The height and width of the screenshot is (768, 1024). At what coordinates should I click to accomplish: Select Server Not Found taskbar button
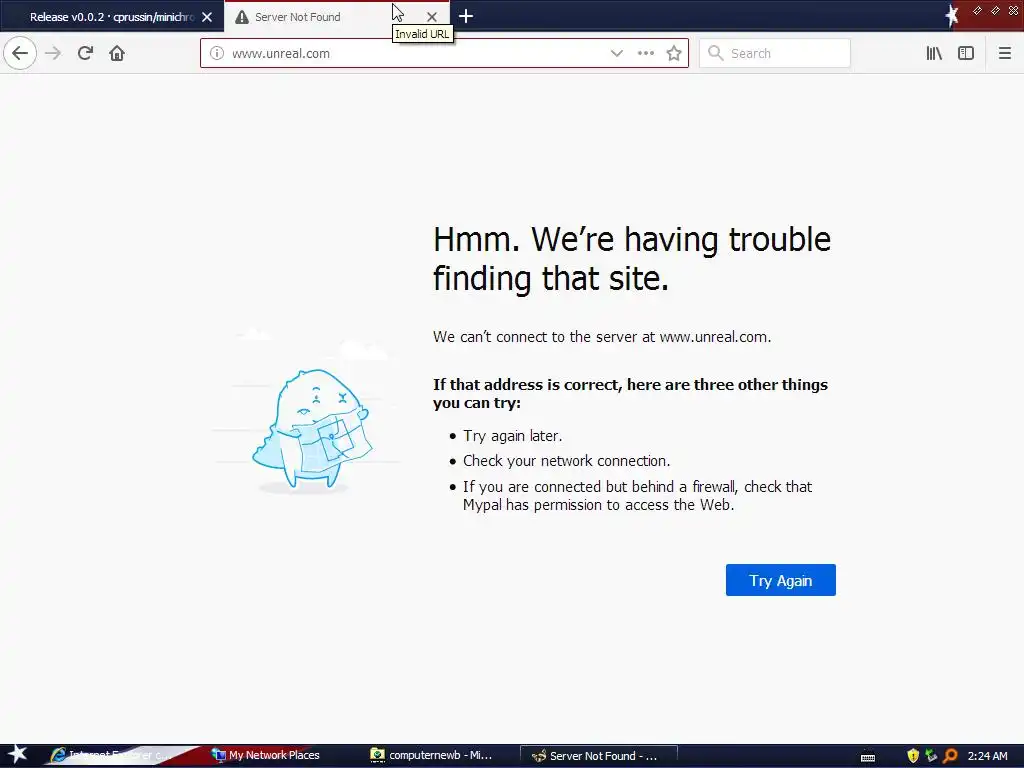tap(598, 756)
